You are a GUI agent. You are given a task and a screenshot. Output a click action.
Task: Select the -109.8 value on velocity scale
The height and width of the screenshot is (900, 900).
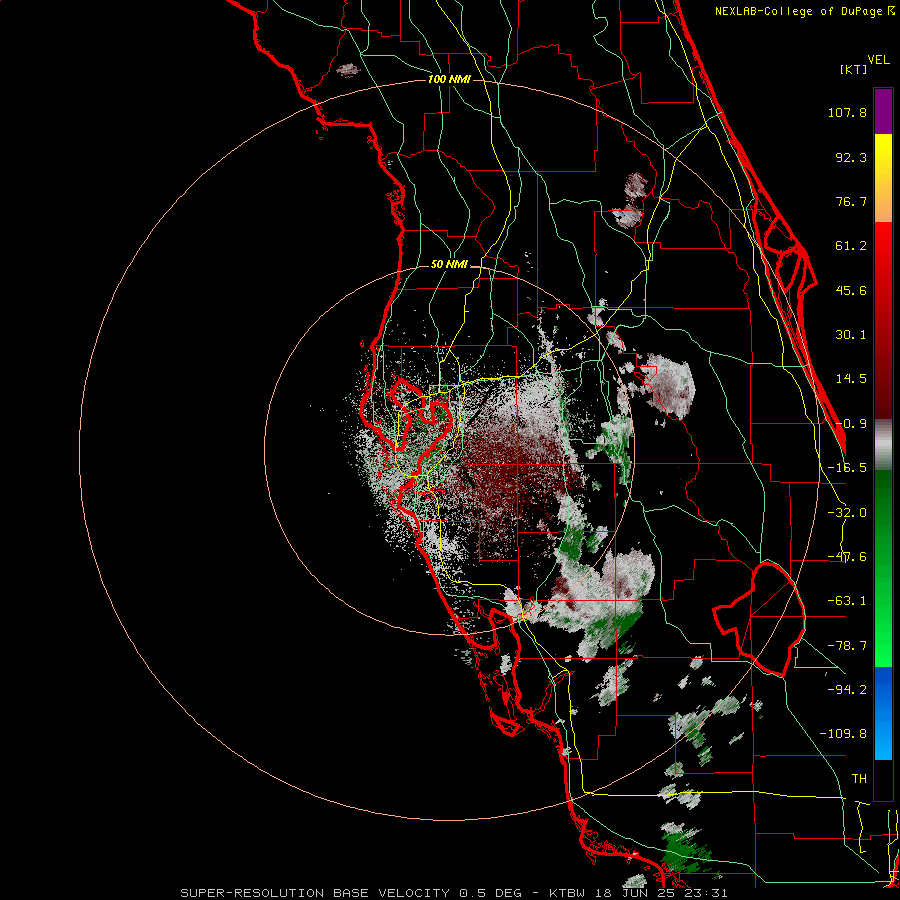(843, 734)
